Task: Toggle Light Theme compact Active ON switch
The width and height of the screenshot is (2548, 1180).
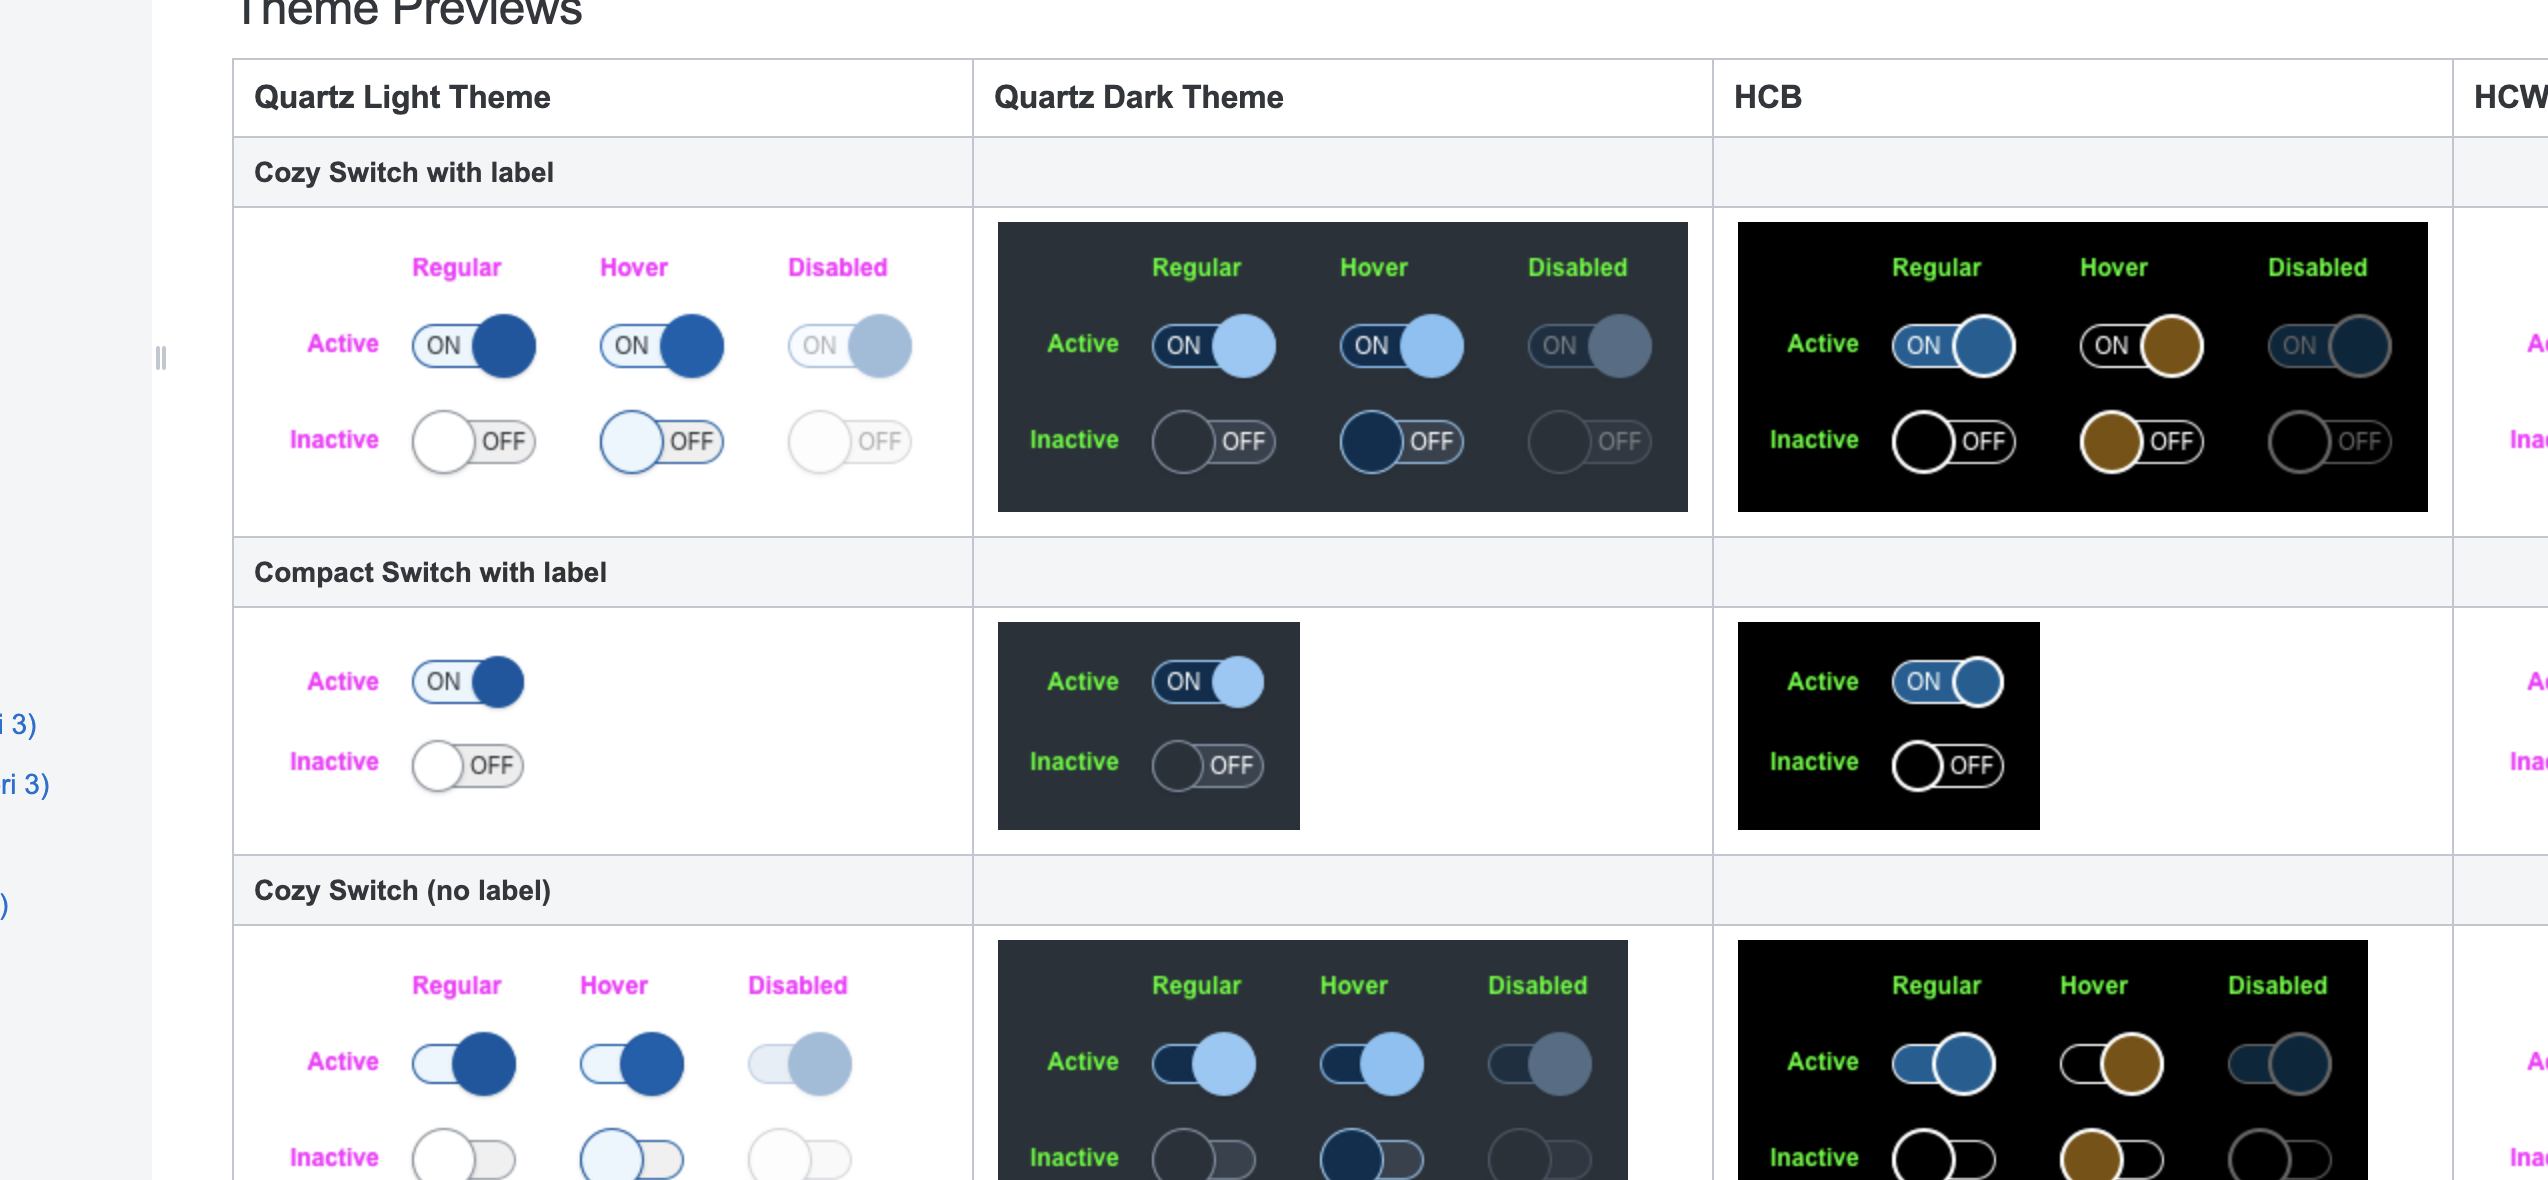Action: click(468, 682)
